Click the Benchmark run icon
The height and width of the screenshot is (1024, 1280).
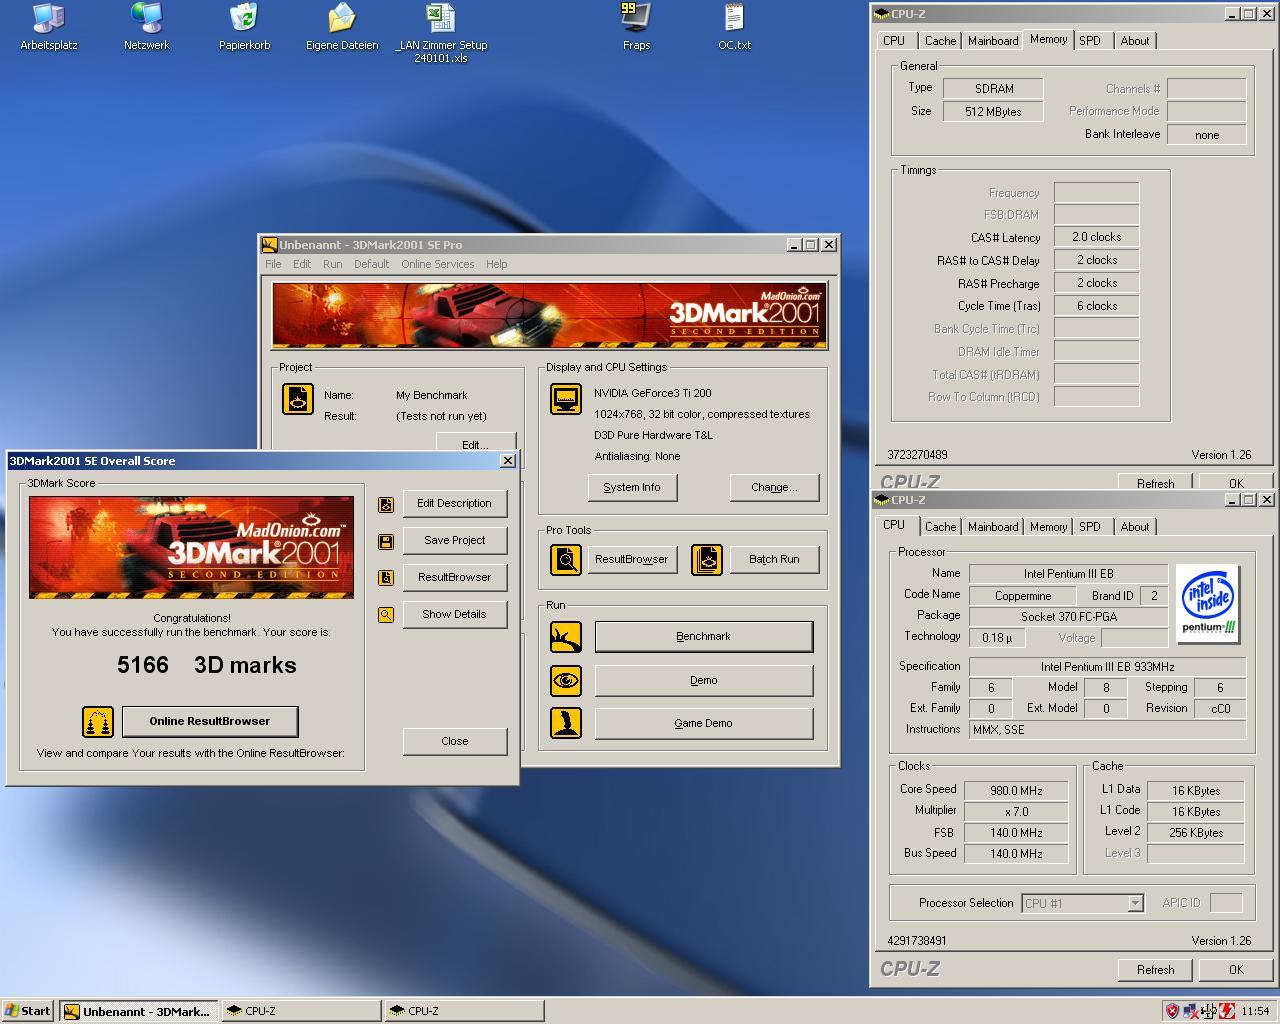566,637
